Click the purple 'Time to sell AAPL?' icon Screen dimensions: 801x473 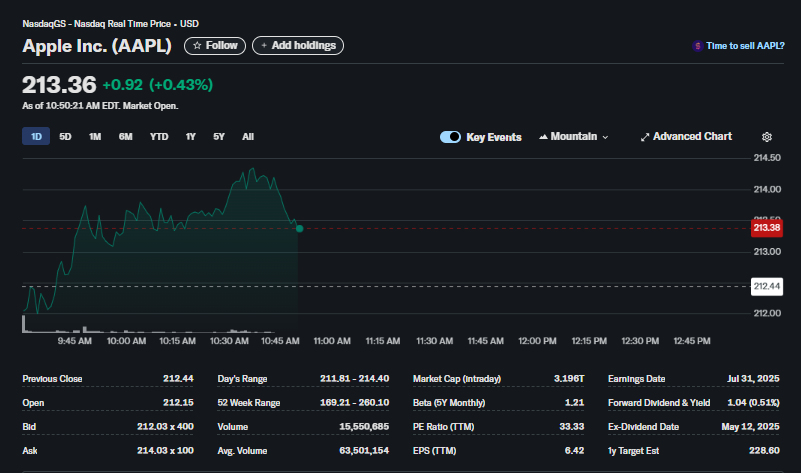(698, 46)
